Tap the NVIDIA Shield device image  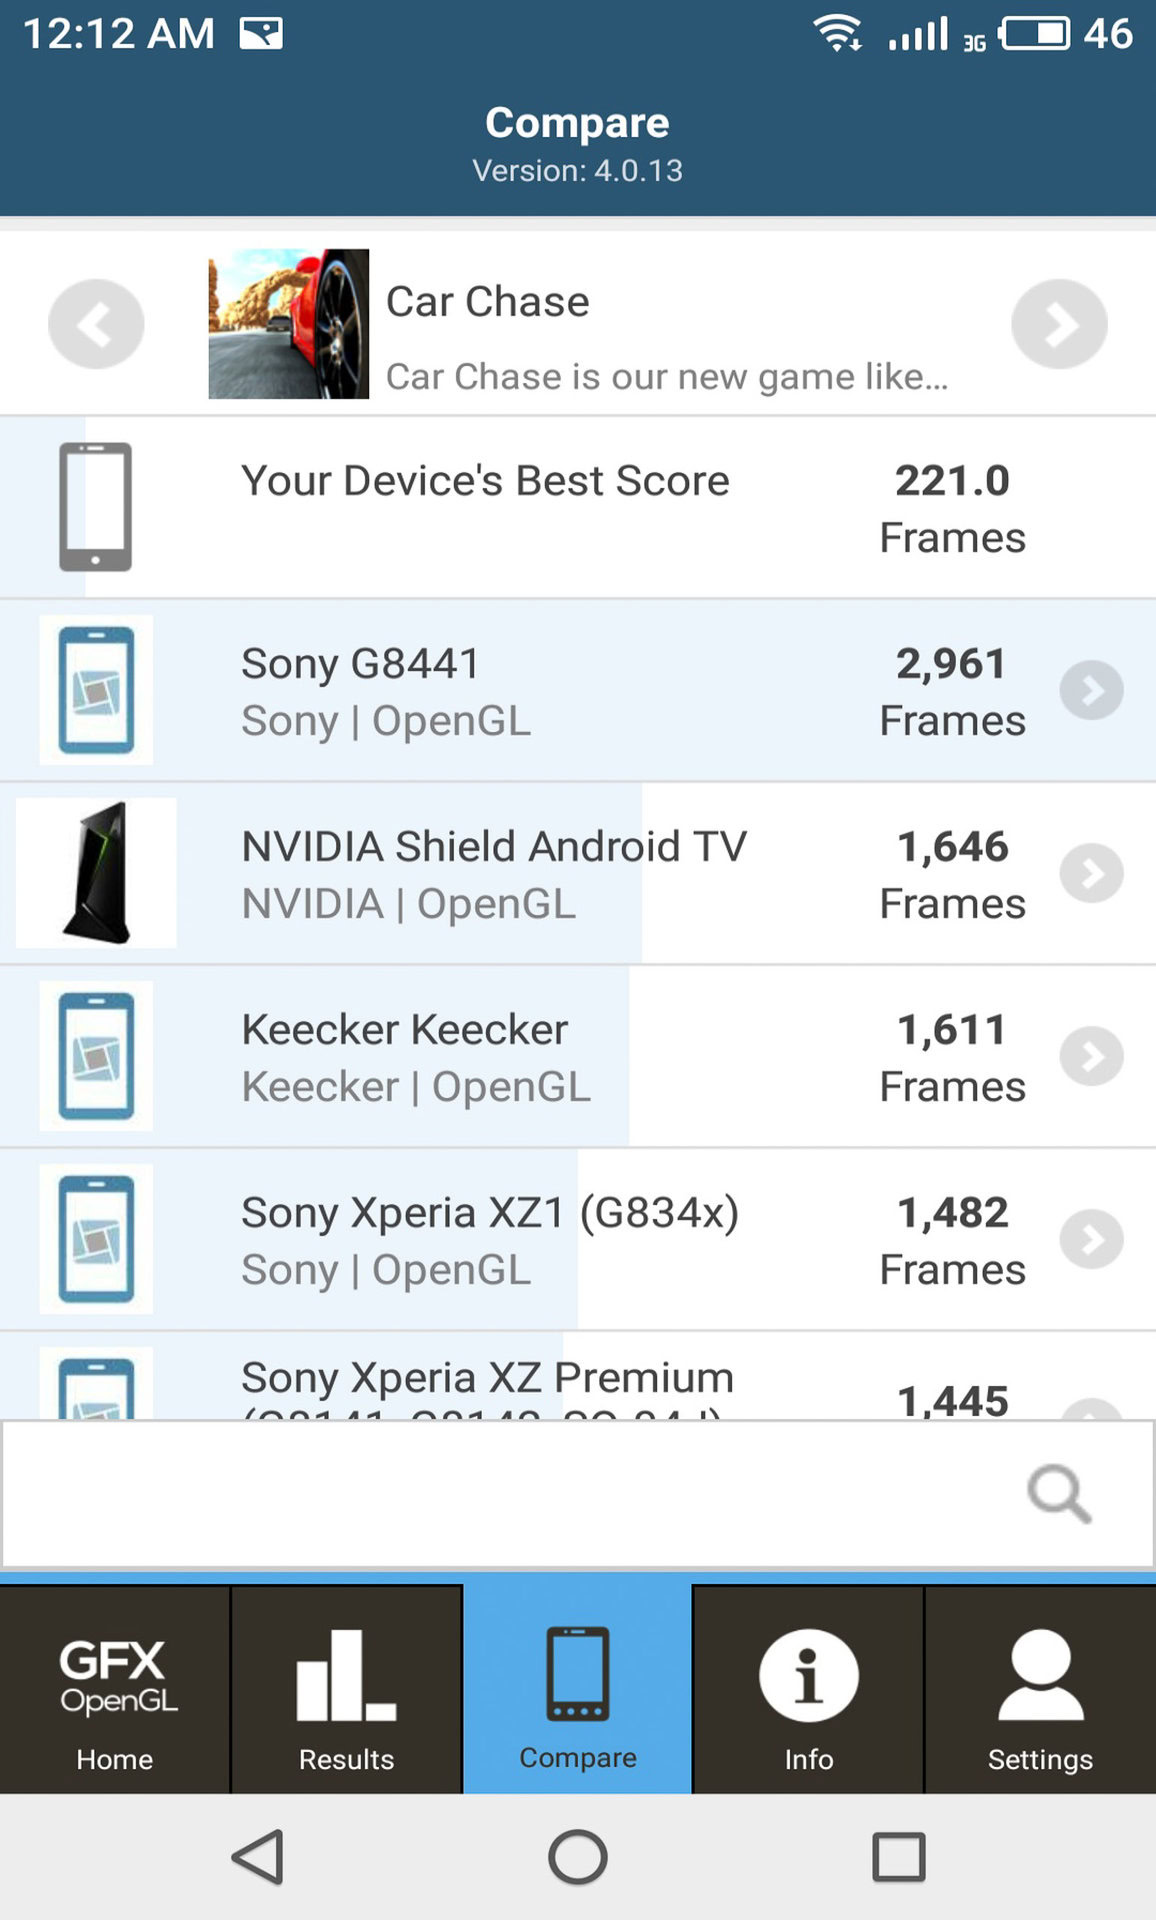click(96, 873)
